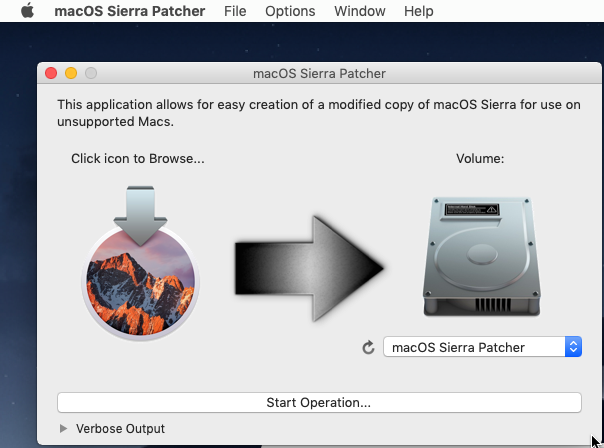
Task: Open the macOS Sierra Patcher application menu
Action: tap(129, 11)
